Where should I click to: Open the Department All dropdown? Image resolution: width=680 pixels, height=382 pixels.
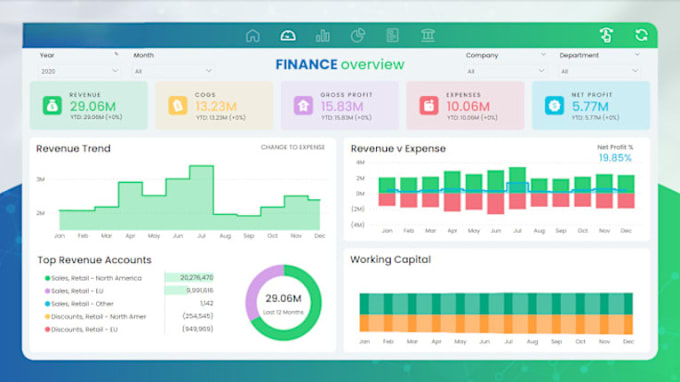pos(599,71)
